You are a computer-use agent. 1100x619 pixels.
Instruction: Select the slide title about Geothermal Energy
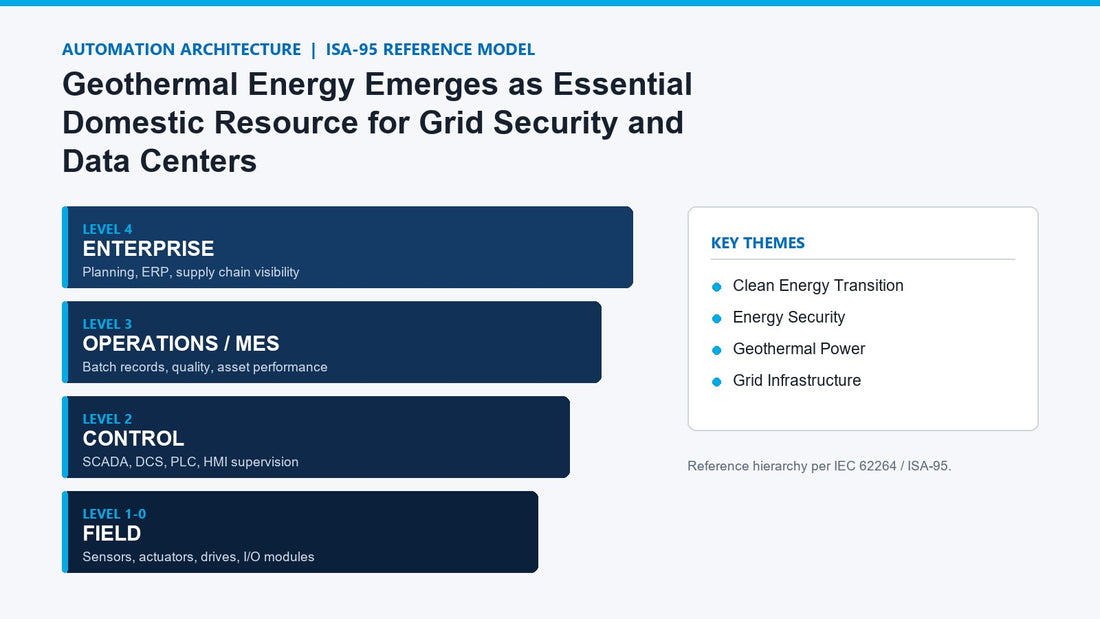377,123
